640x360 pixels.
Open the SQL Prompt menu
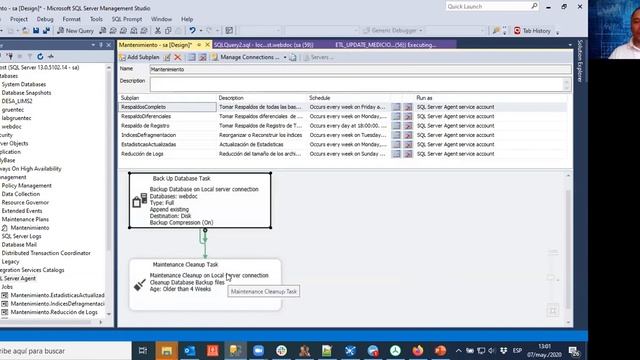pyautogui.click(x=127, y=19)
